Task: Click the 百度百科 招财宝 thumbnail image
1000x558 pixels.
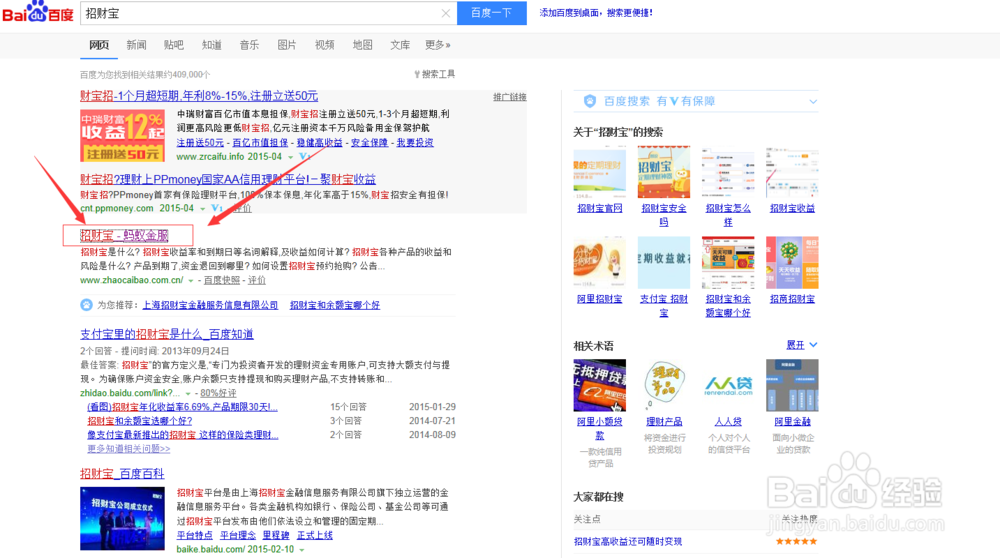Action: tap(122, 518)
